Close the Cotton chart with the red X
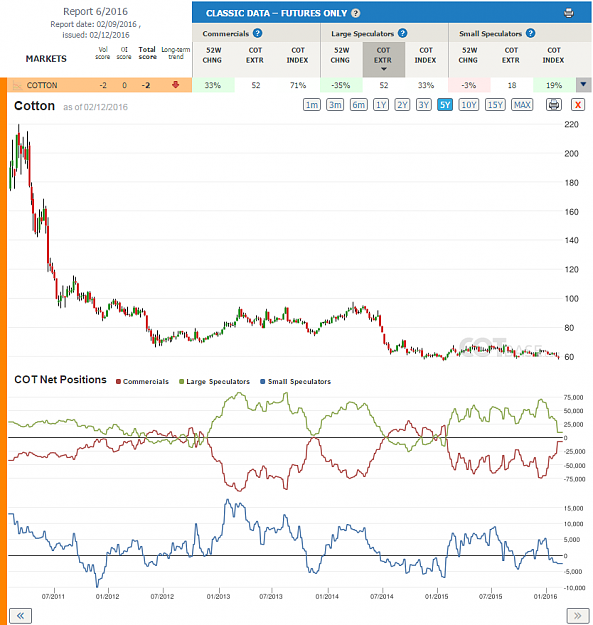This screenshot has width=593, height=625. [x=578, y=105]
